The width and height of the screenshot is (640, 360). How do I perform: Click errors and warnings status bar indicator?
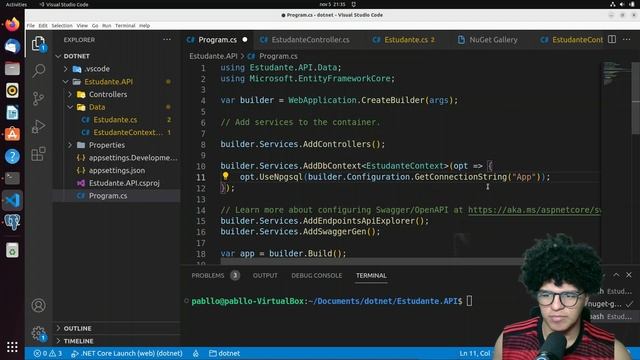[x=47, y=353]
